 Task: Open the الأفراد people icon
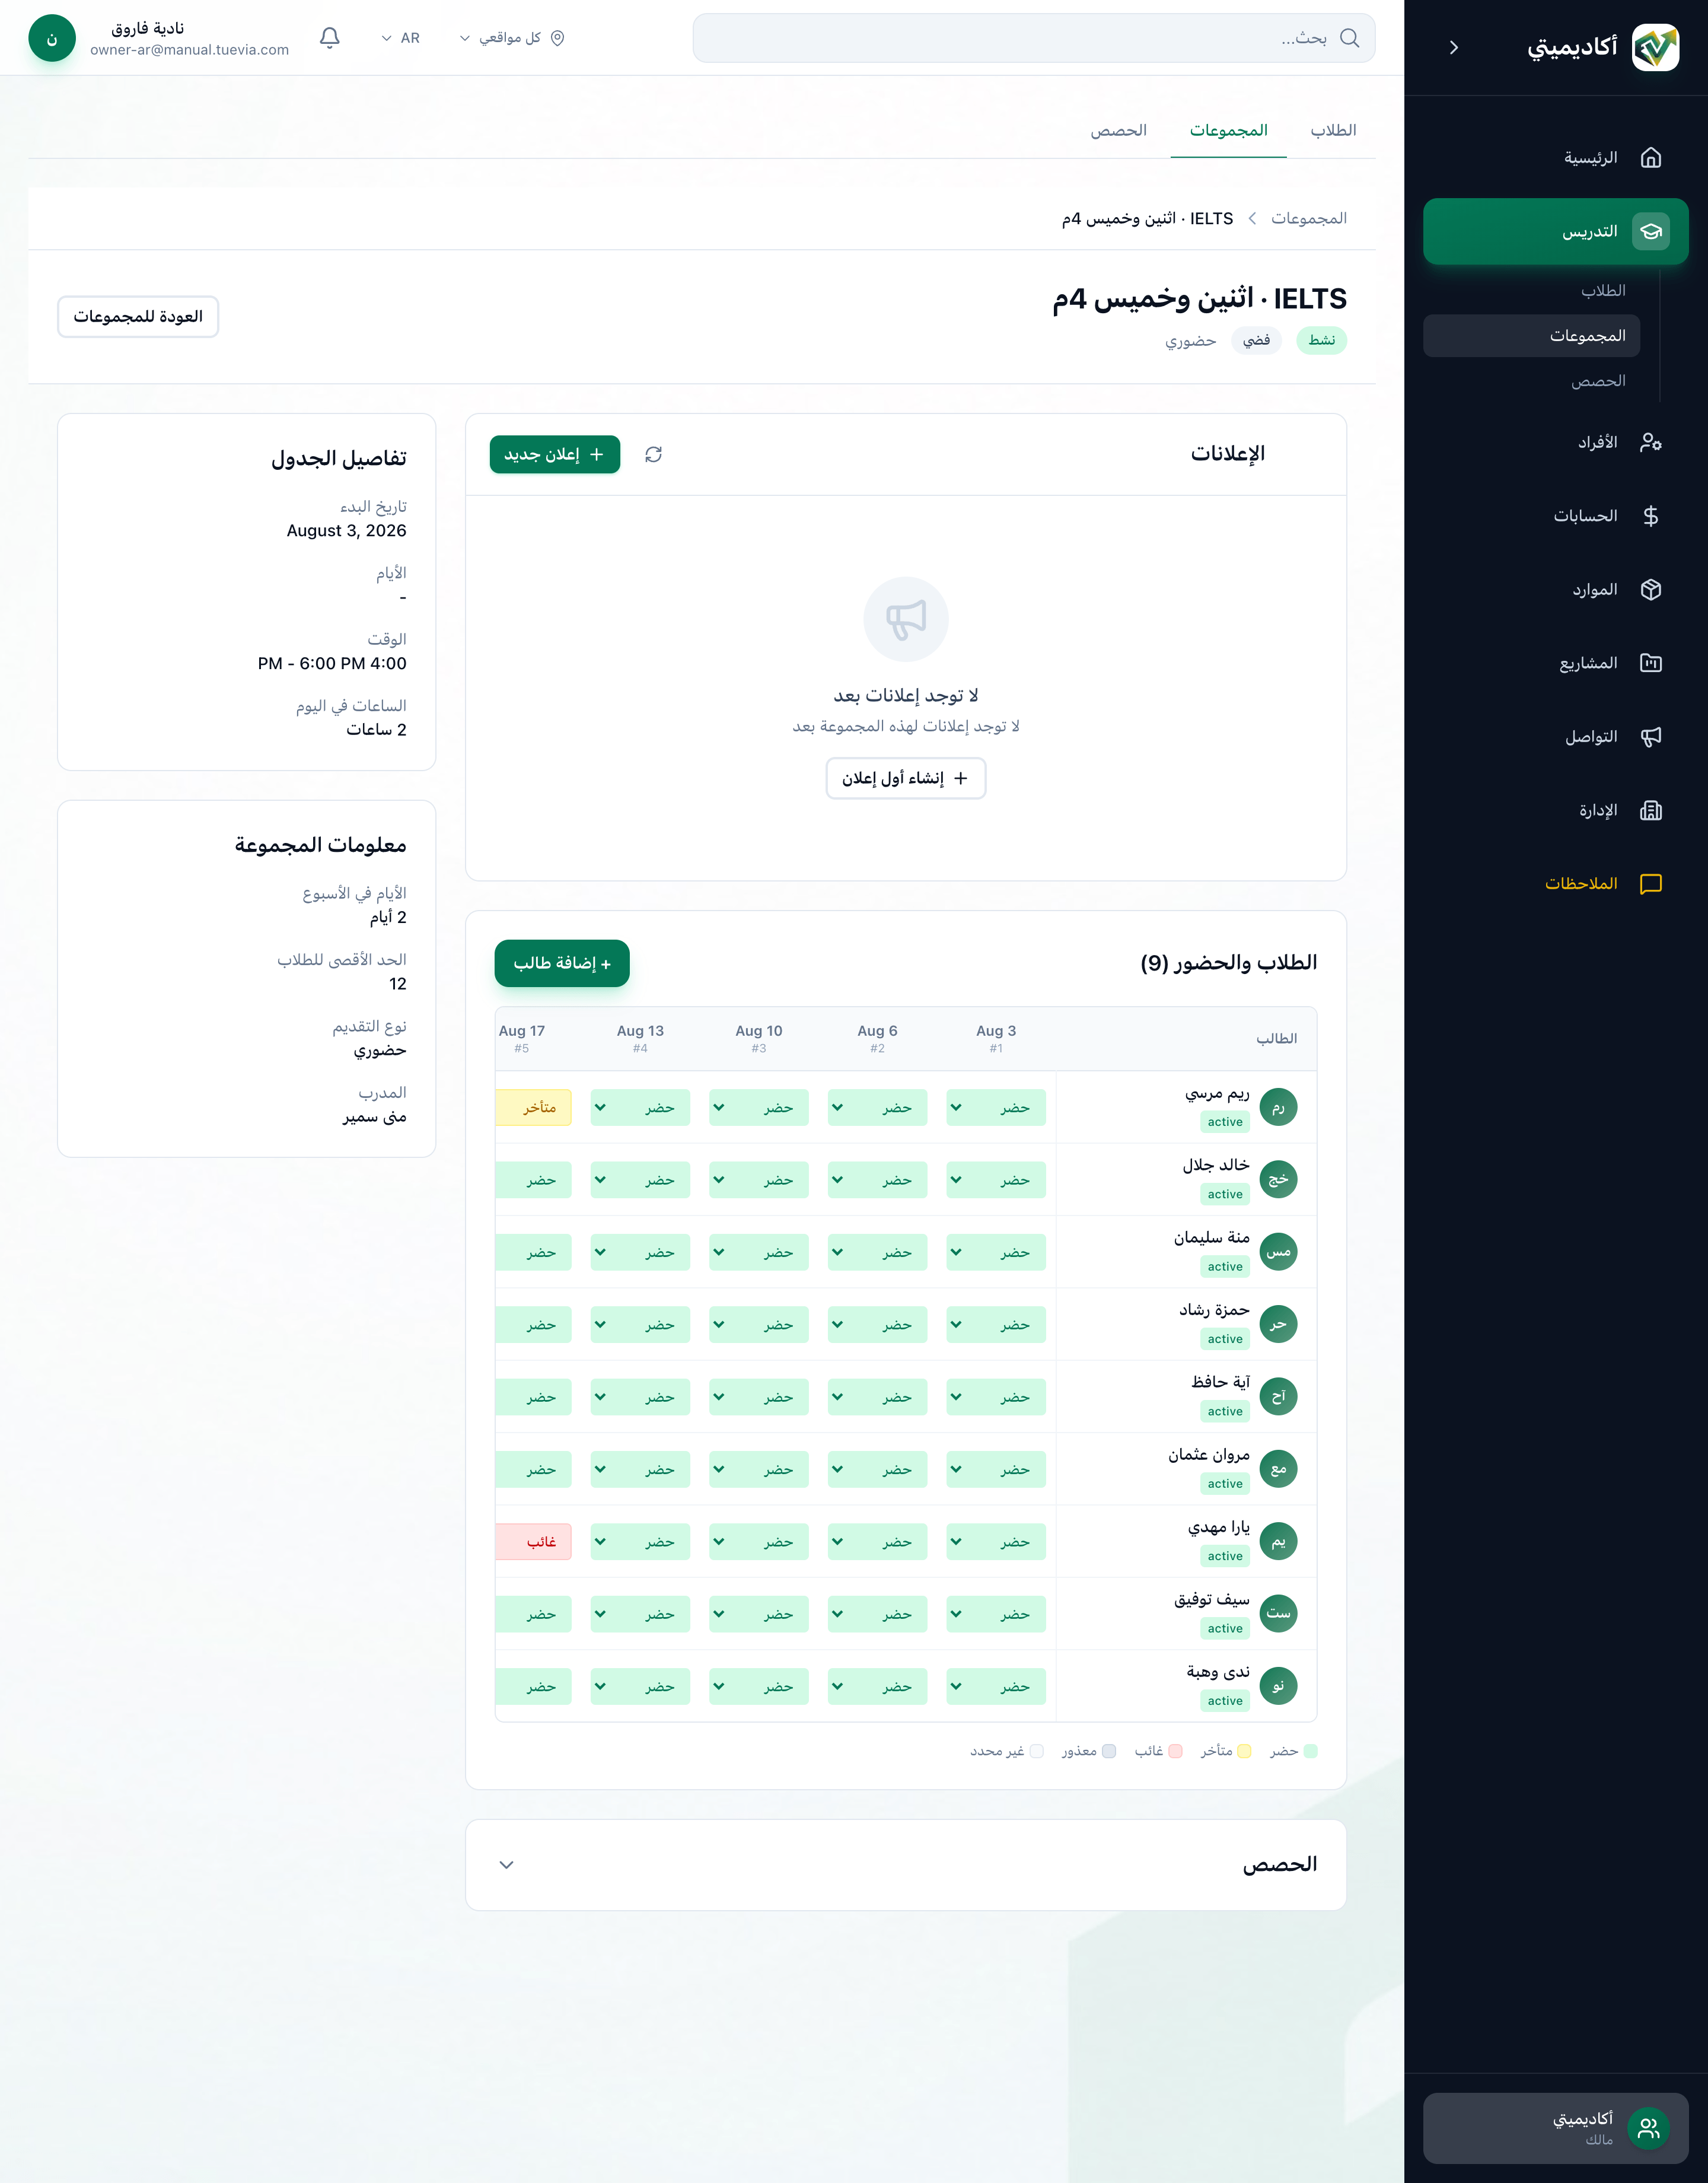pyautogui.click(x=1651, y=442)
